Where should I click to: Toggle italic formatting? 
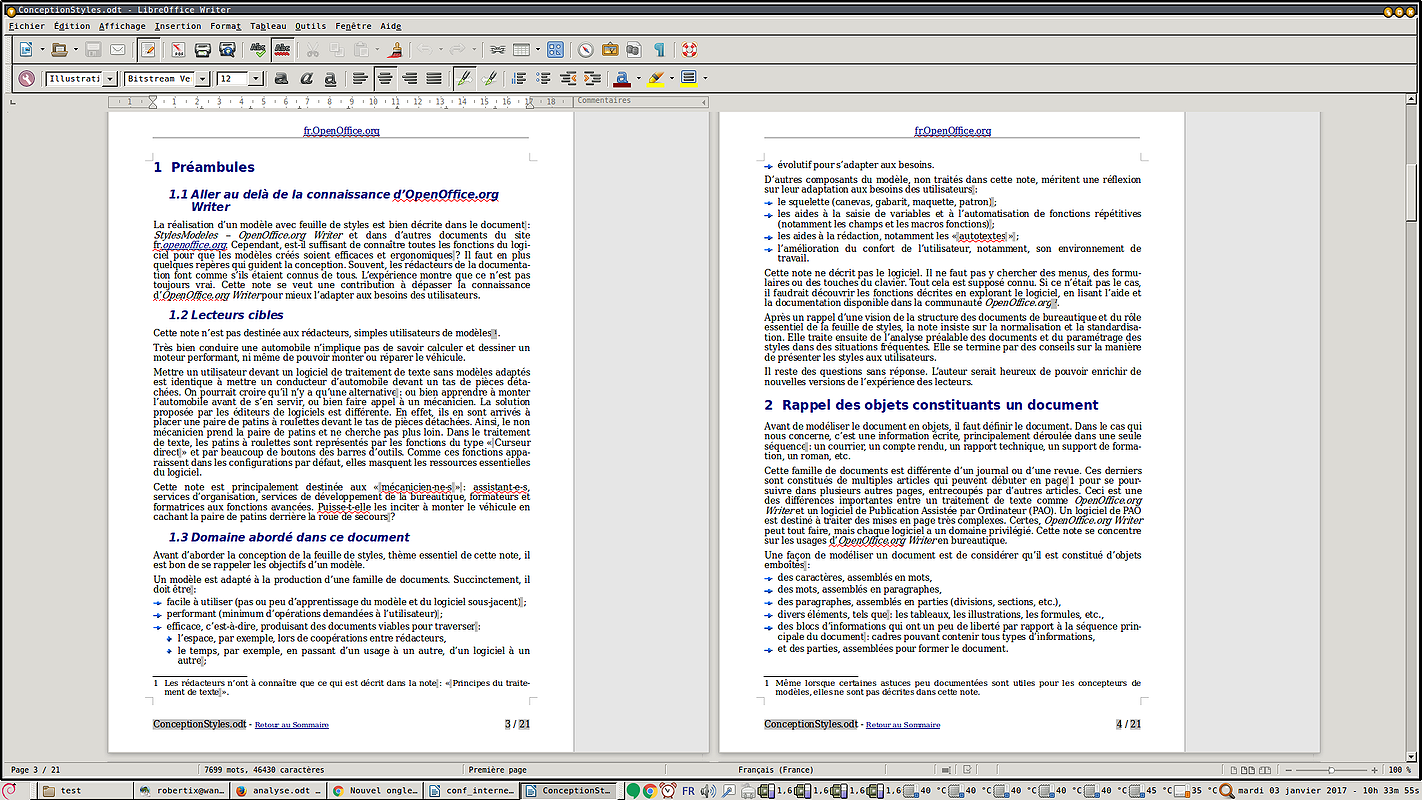click(x=305, y=78)
